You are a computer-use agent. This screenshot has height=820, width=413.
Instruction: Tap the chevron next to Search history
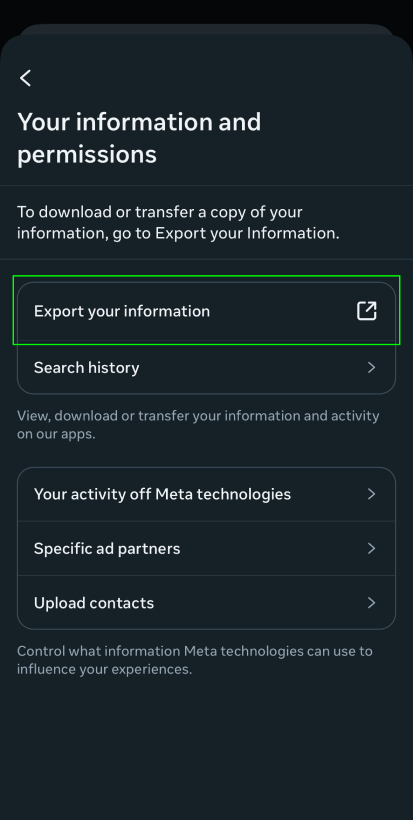(x=371, y=368)
